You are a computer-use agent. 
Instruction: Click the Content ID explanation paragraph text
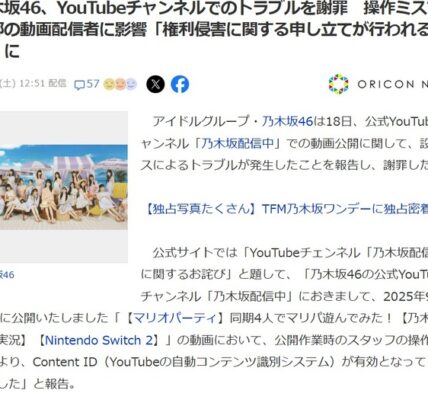pyautogui.click(x=214, y=362)
